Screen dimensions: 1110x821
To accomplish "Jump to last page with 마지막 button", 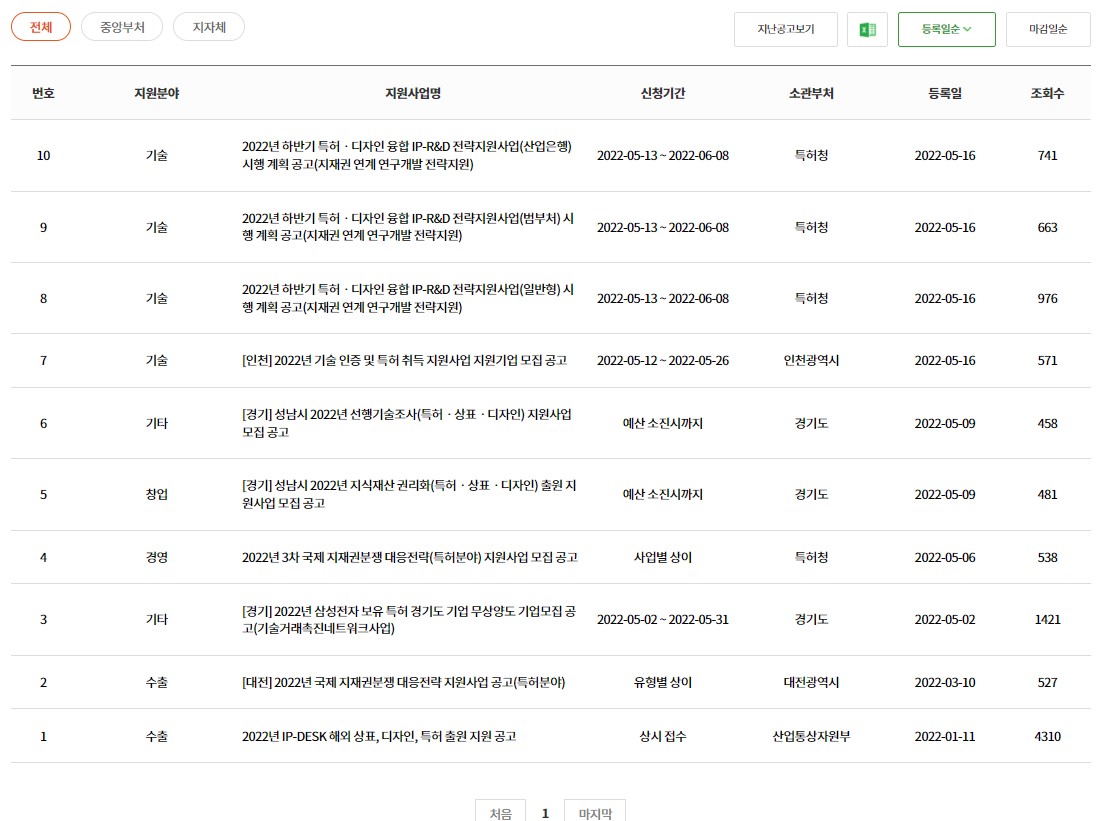I will 594,813.
